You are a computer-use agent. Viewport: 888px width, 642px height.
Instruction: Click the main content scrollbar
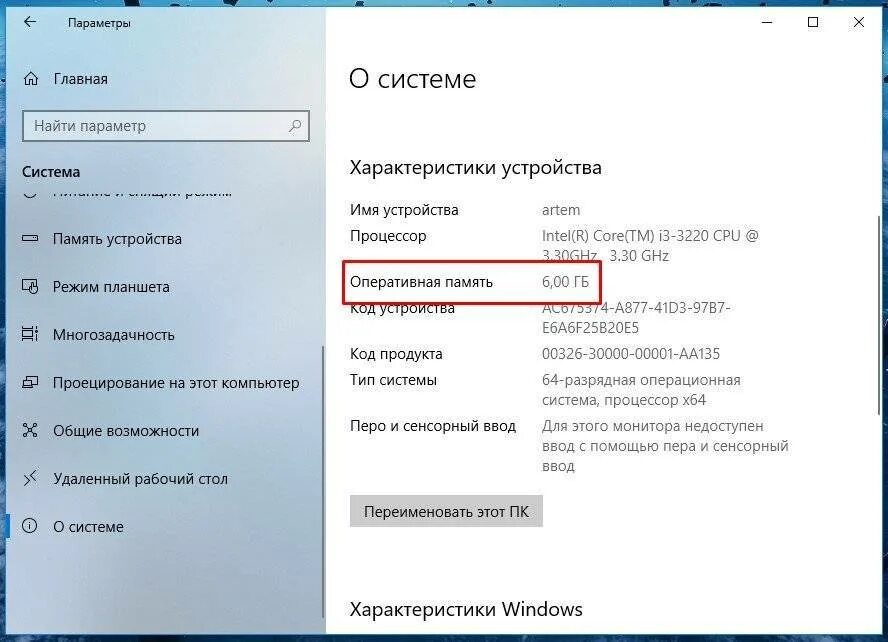[879, 316]
